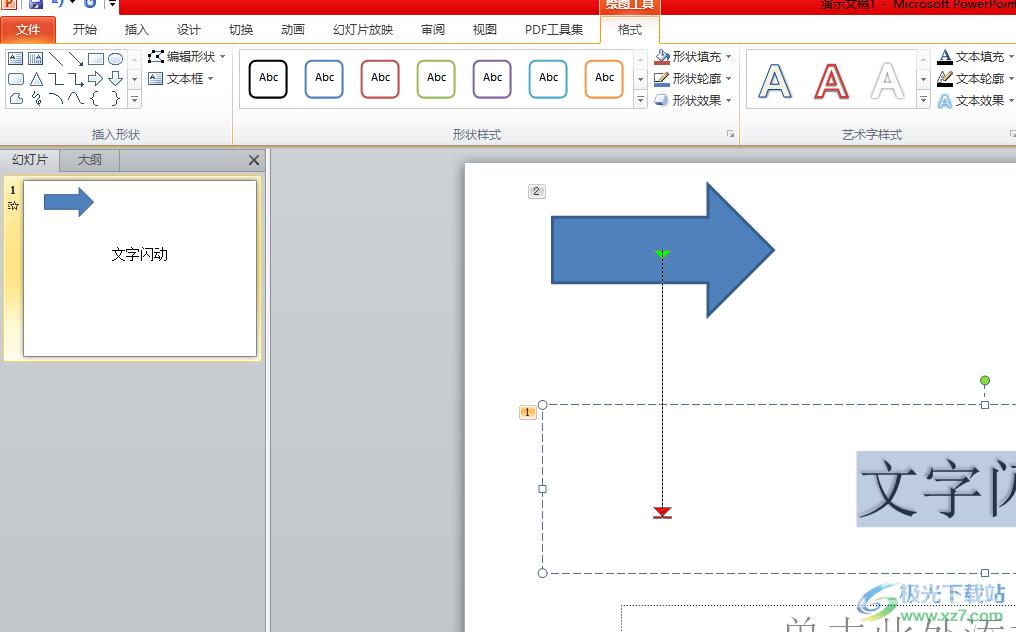Expand the insert shapes gallery fully
Screen dimensions: 1016x632
tap(134, 100)
